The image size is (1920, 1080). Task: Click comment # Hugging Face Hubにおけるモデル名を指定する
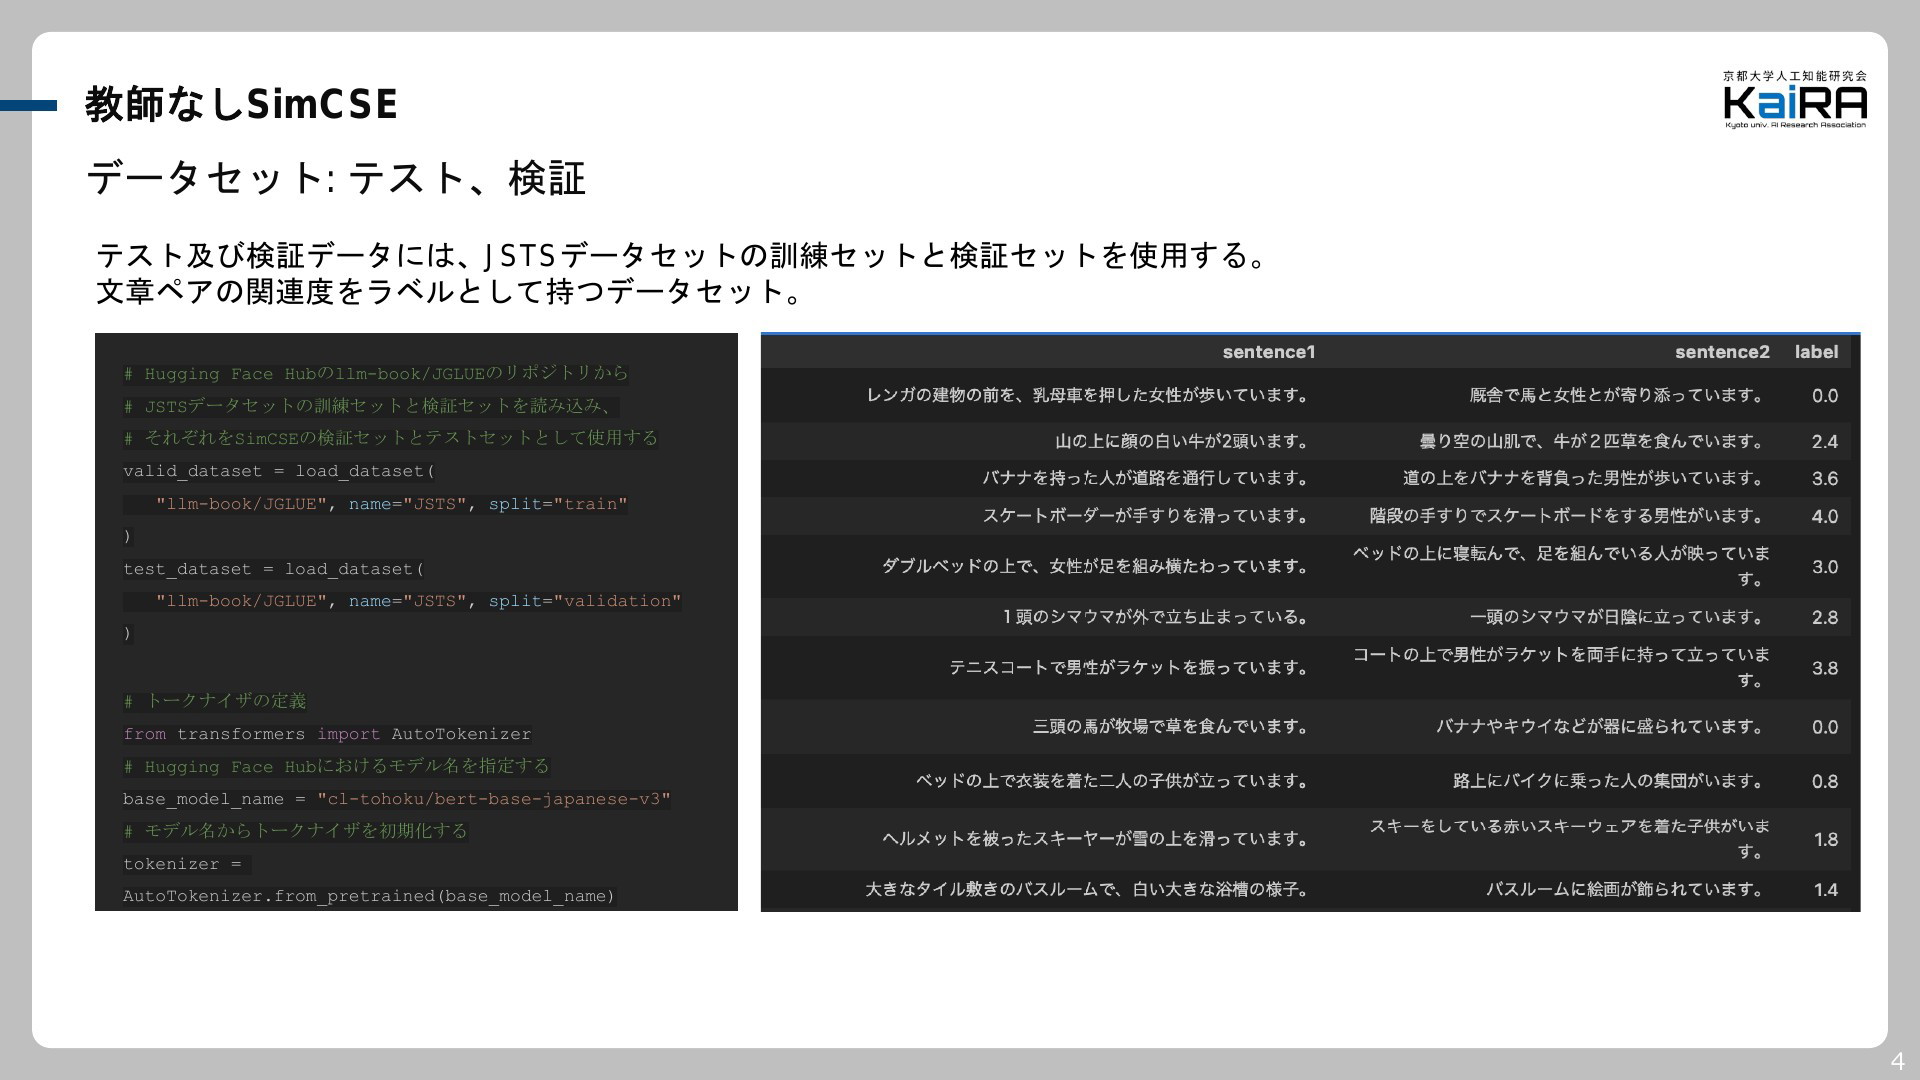337,766
